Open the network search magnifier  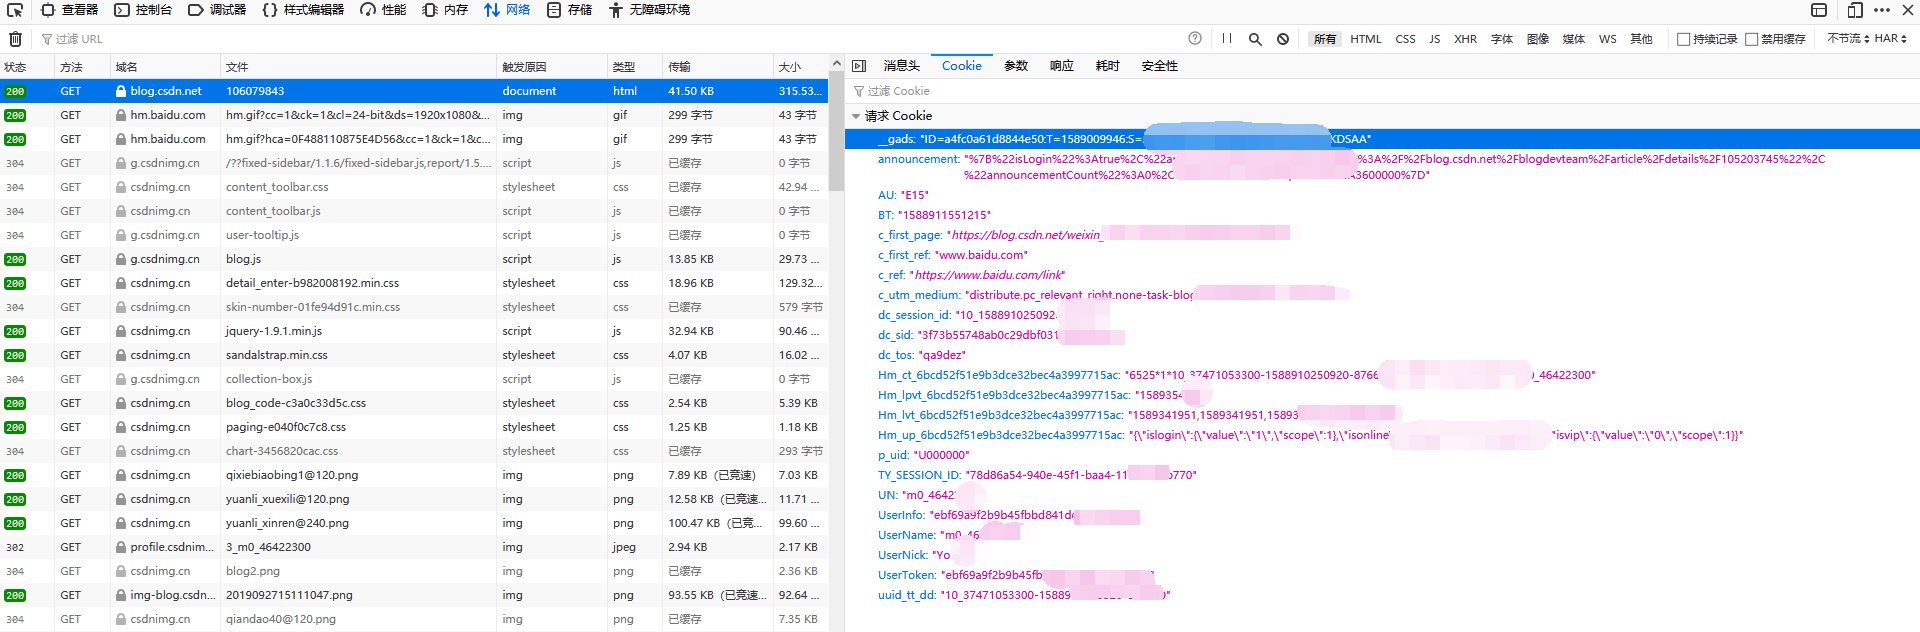click(1255, 39)
